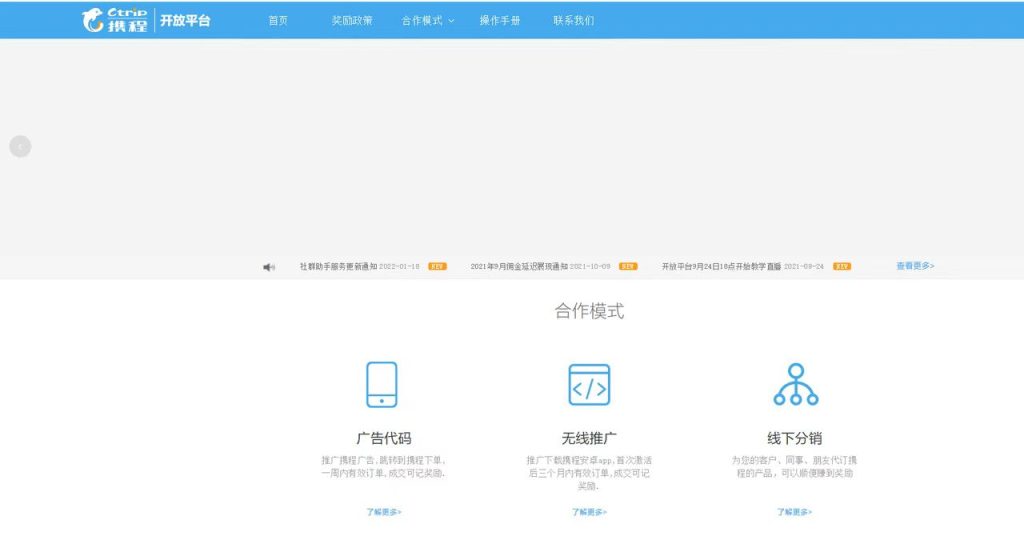Open the 开放平台9月24日 教学直播 notice
1024x556 pixels.
click(721, 267)
